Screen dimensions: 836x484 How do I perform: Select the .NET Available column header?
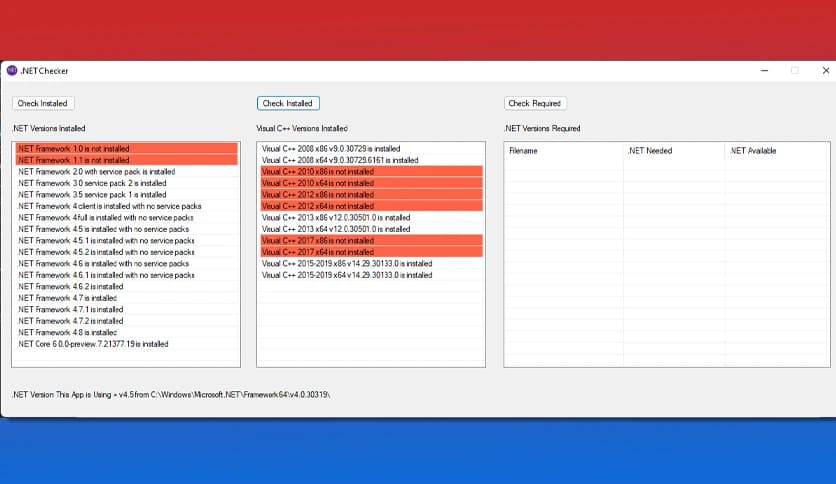776,151
